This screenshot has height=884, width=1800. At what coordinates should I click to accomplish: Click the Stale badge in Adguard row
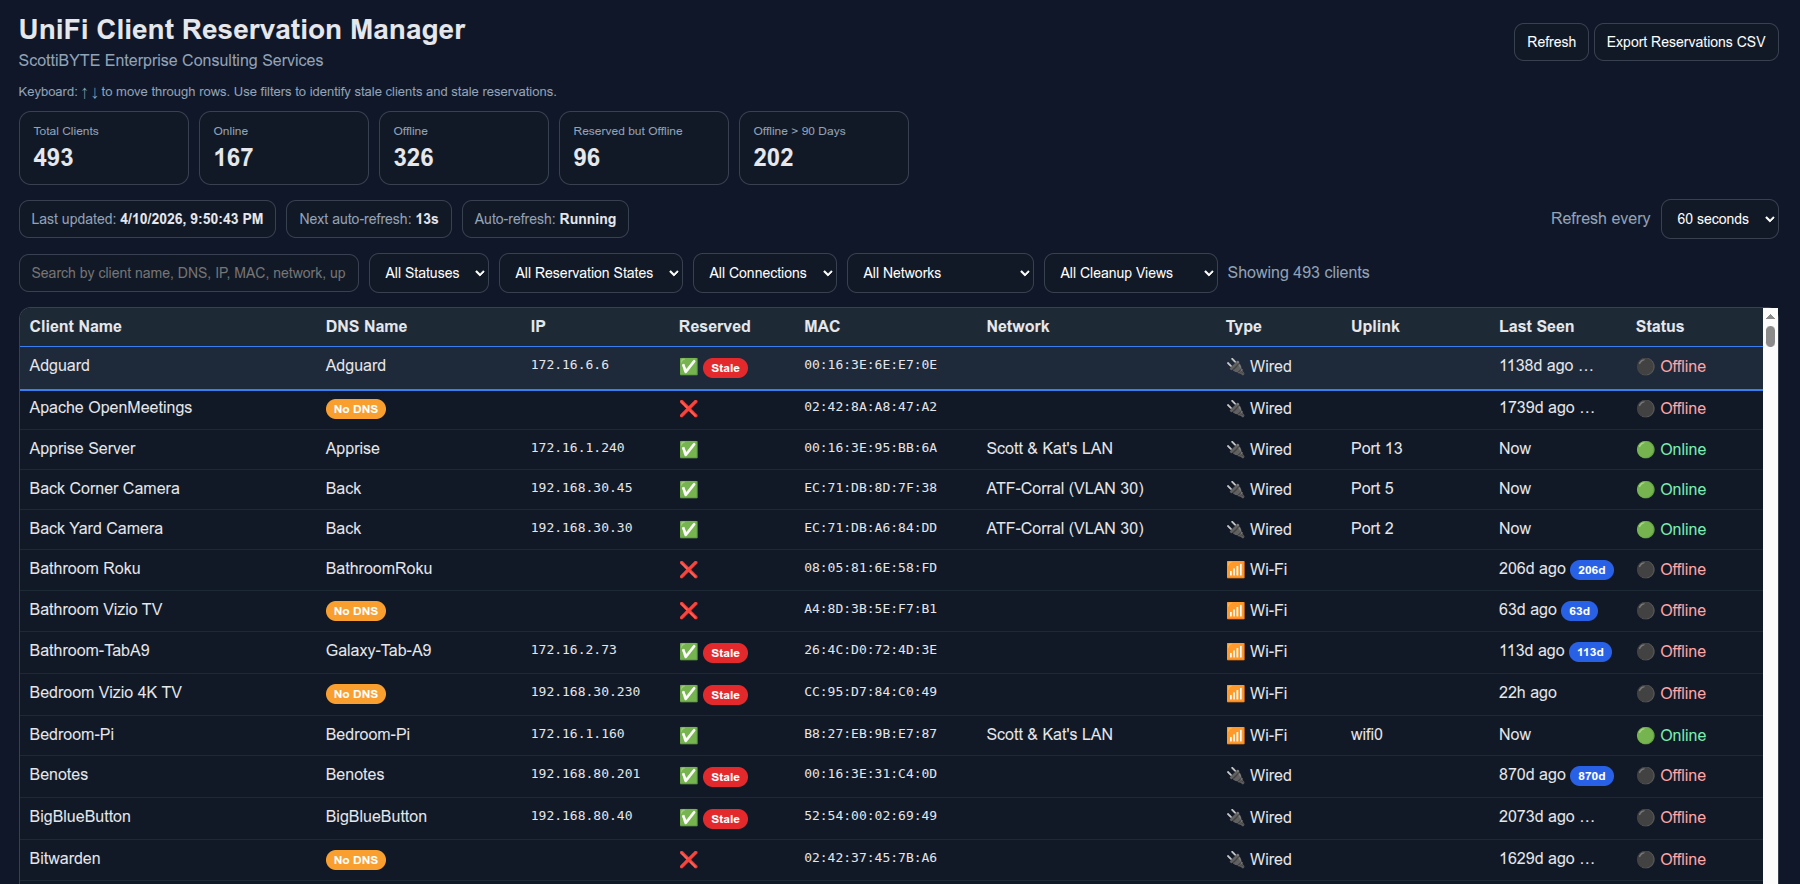tap(725, 368)
